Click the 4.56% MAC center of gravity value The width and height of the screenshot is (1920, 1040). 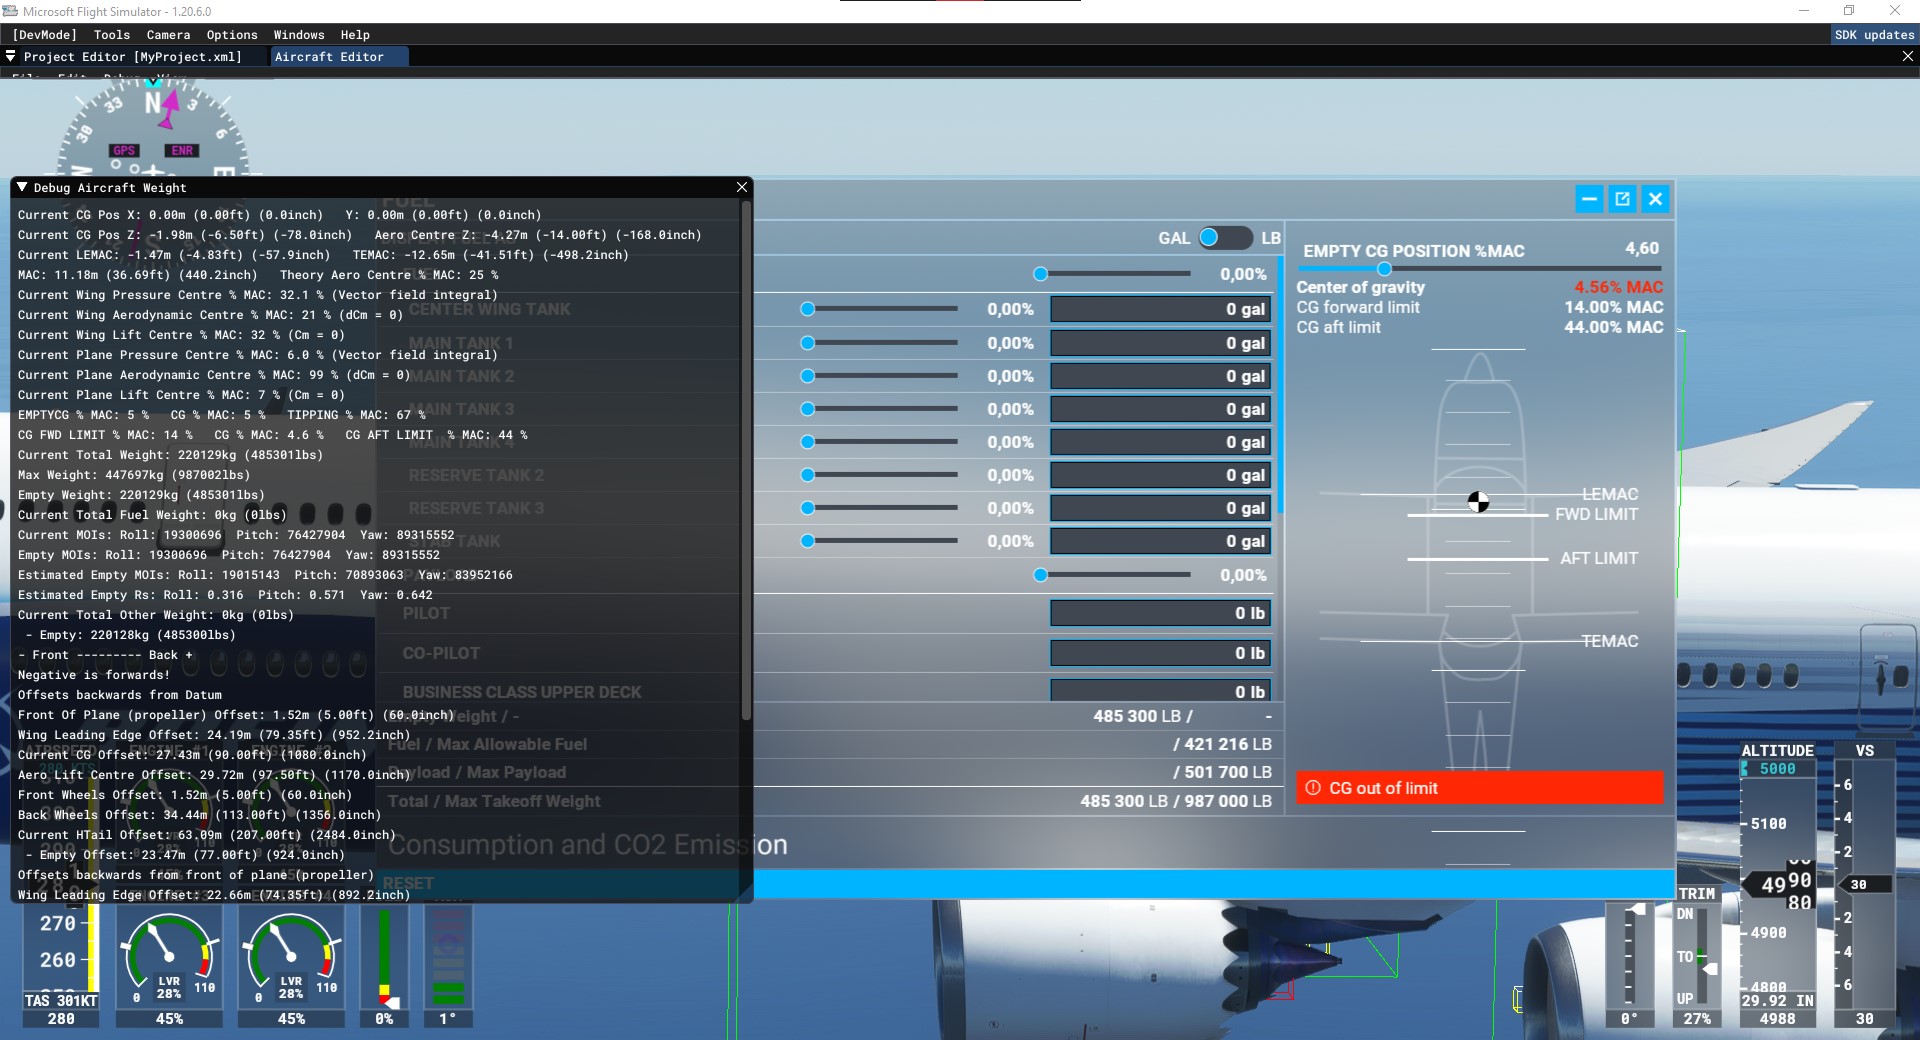tap(1619, 287)
